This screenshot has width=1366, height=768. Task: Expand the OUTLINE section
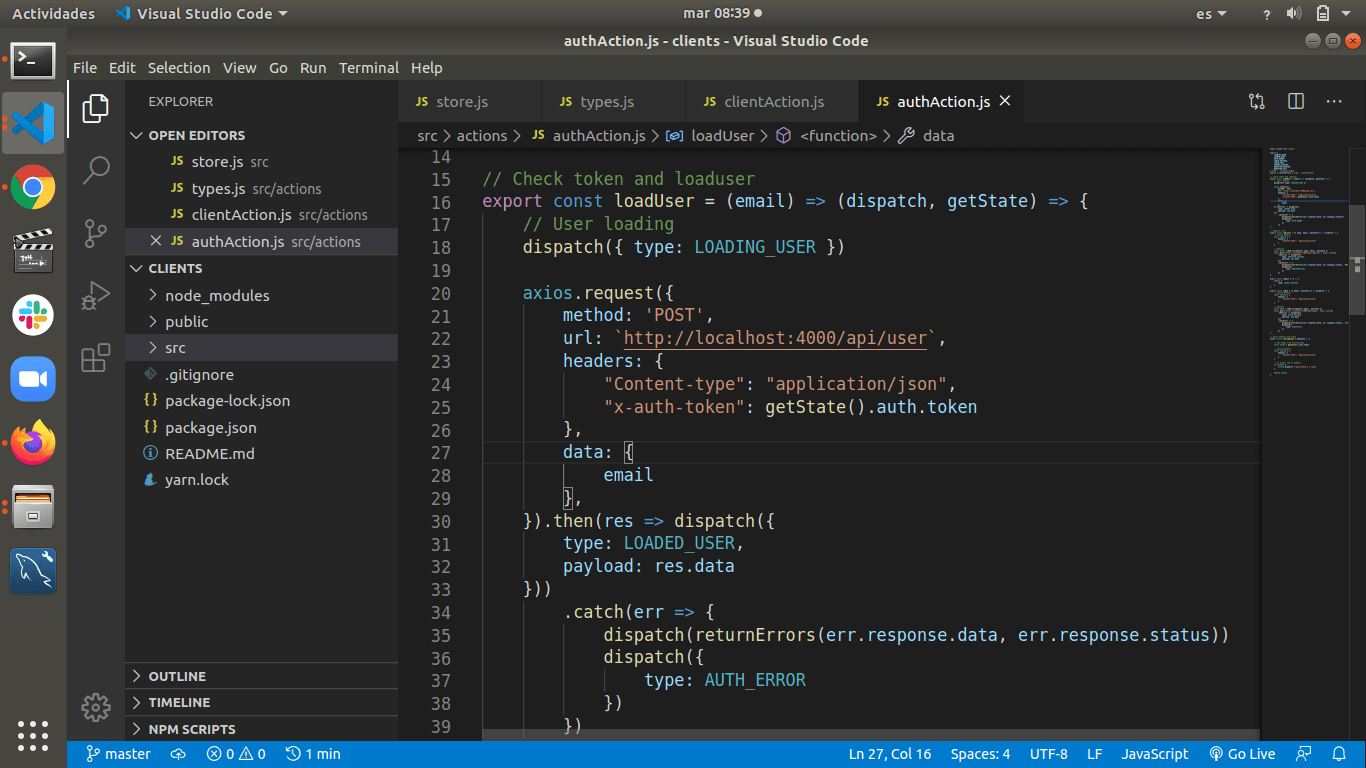coord(177,676)
